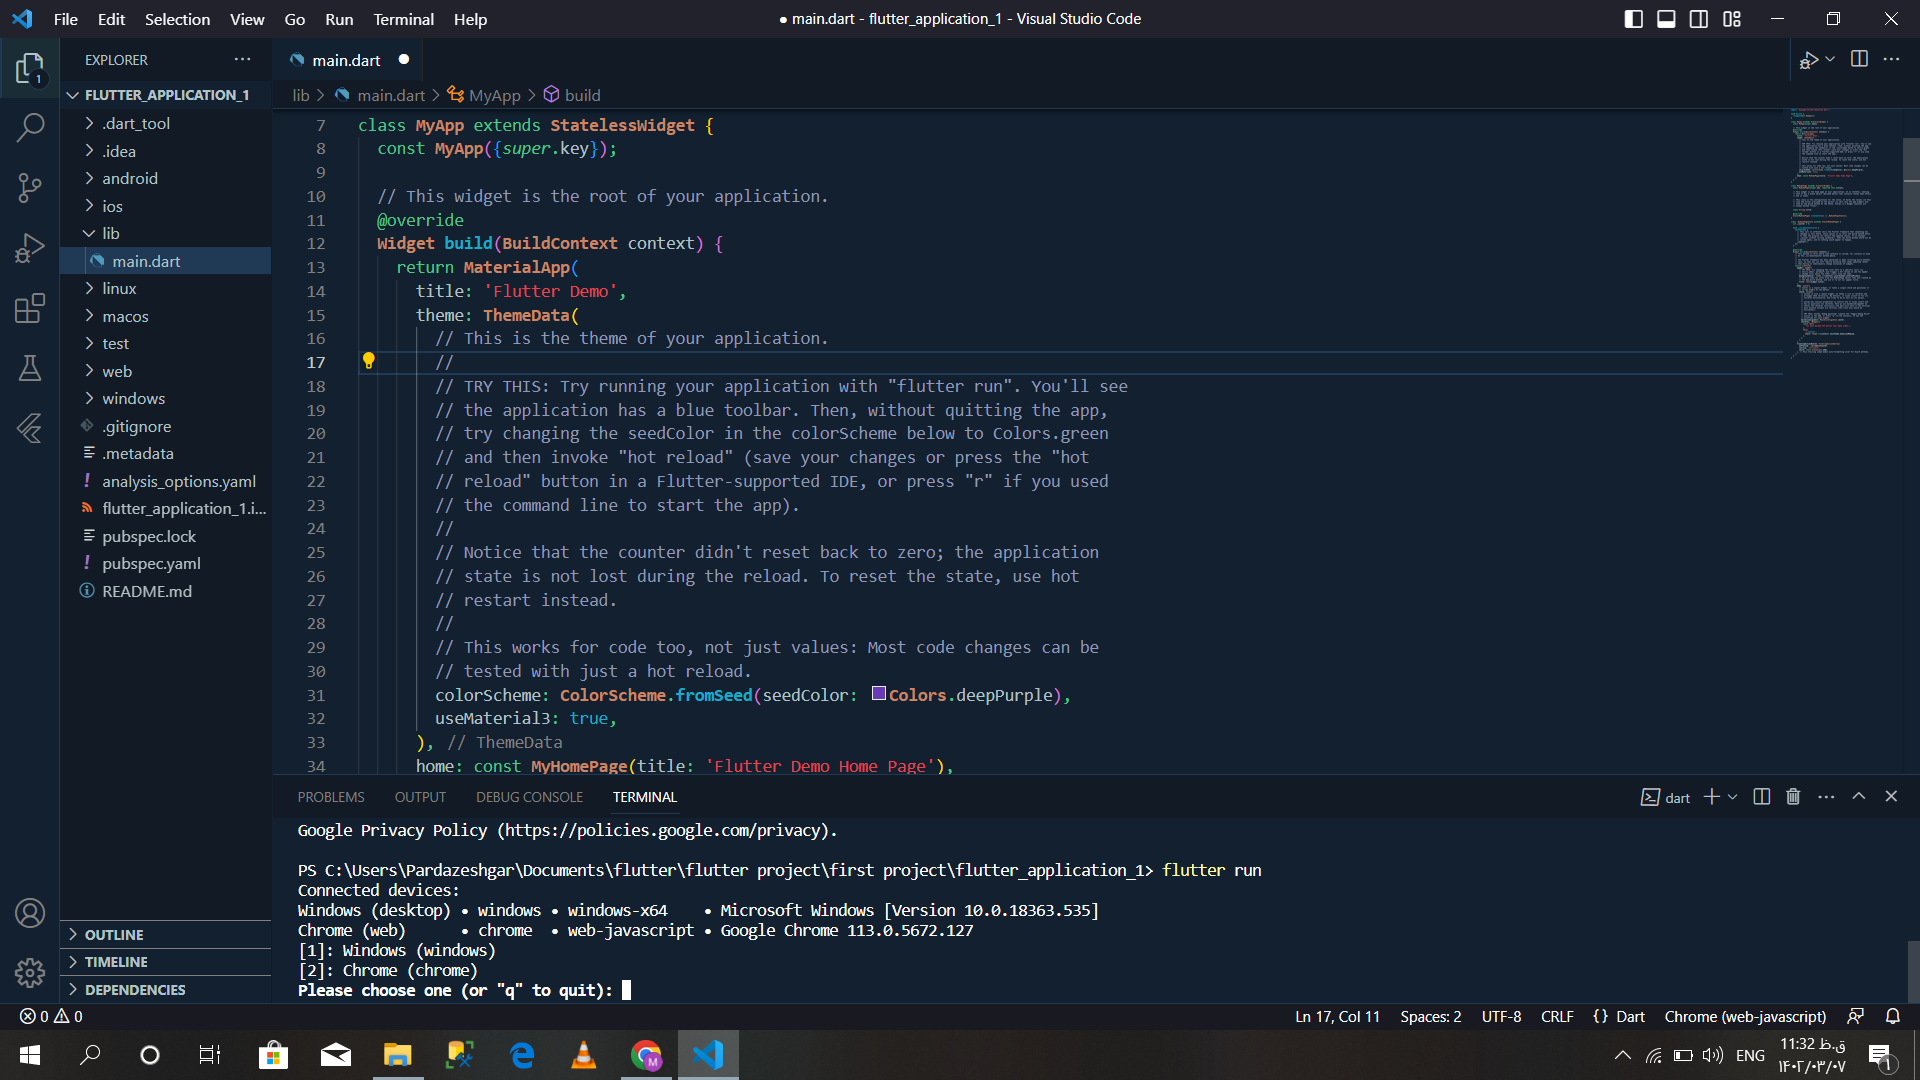Open run options dropdown arrow in editor title
The height and width of the screenshot is (1080, 1920).
click(1830, 59)
